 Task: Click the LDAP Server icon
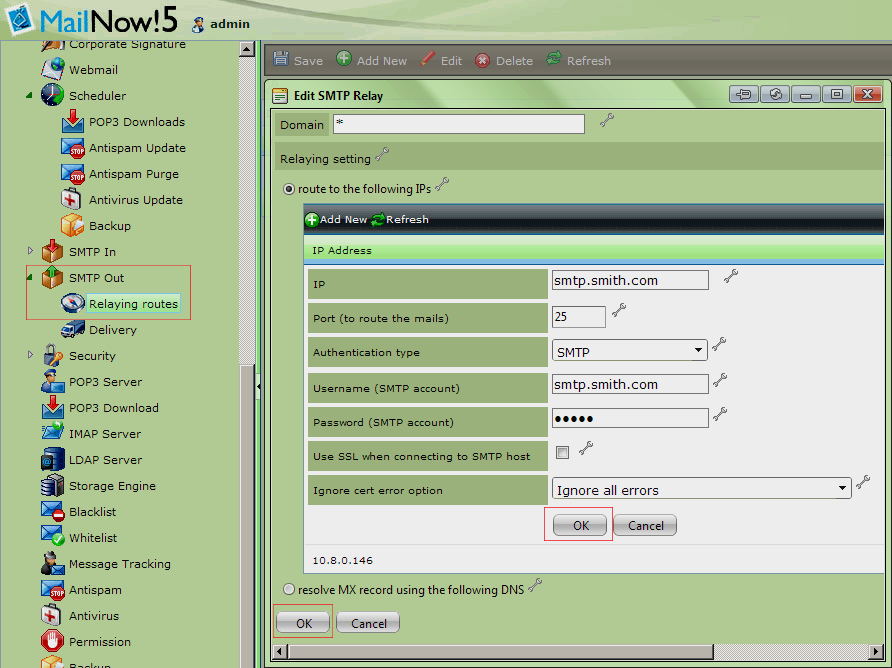tap(52, 459)
